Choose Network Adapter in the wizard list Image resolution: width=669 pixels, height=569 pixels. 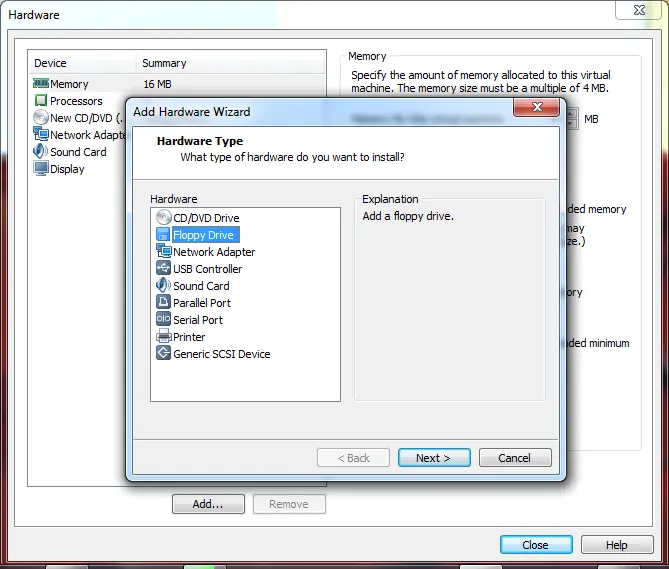pyautogui.click(x=214, y=252)
